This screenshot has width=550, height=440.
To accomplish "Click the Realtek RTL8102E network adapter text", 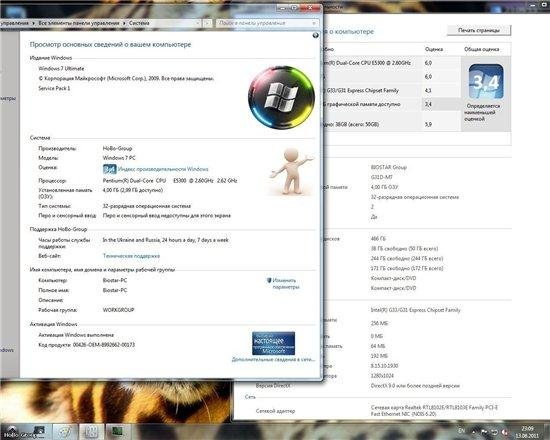I will coord(434,411).
